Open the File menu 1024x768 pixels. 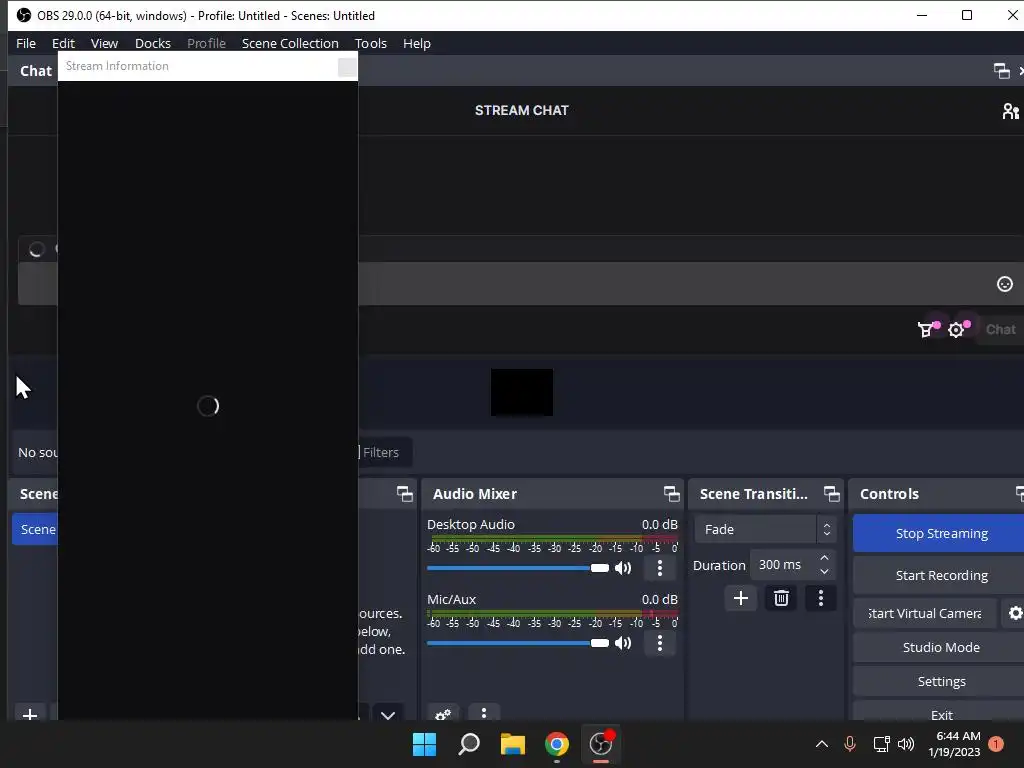(x=25, y=43)
